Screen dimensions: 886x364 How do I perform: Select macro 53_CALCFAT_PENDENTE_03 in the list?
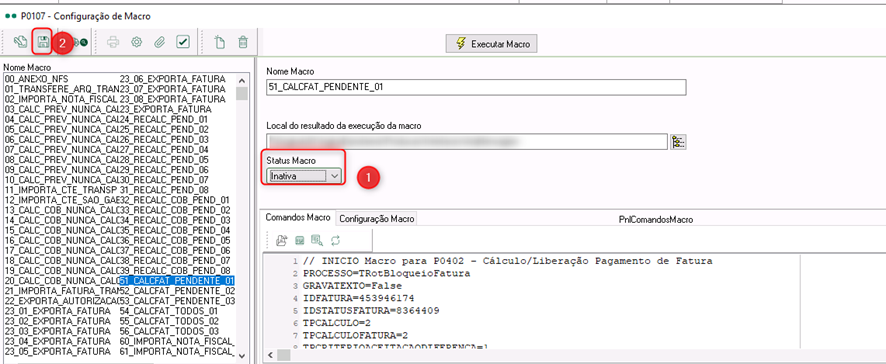pos(177,300)
